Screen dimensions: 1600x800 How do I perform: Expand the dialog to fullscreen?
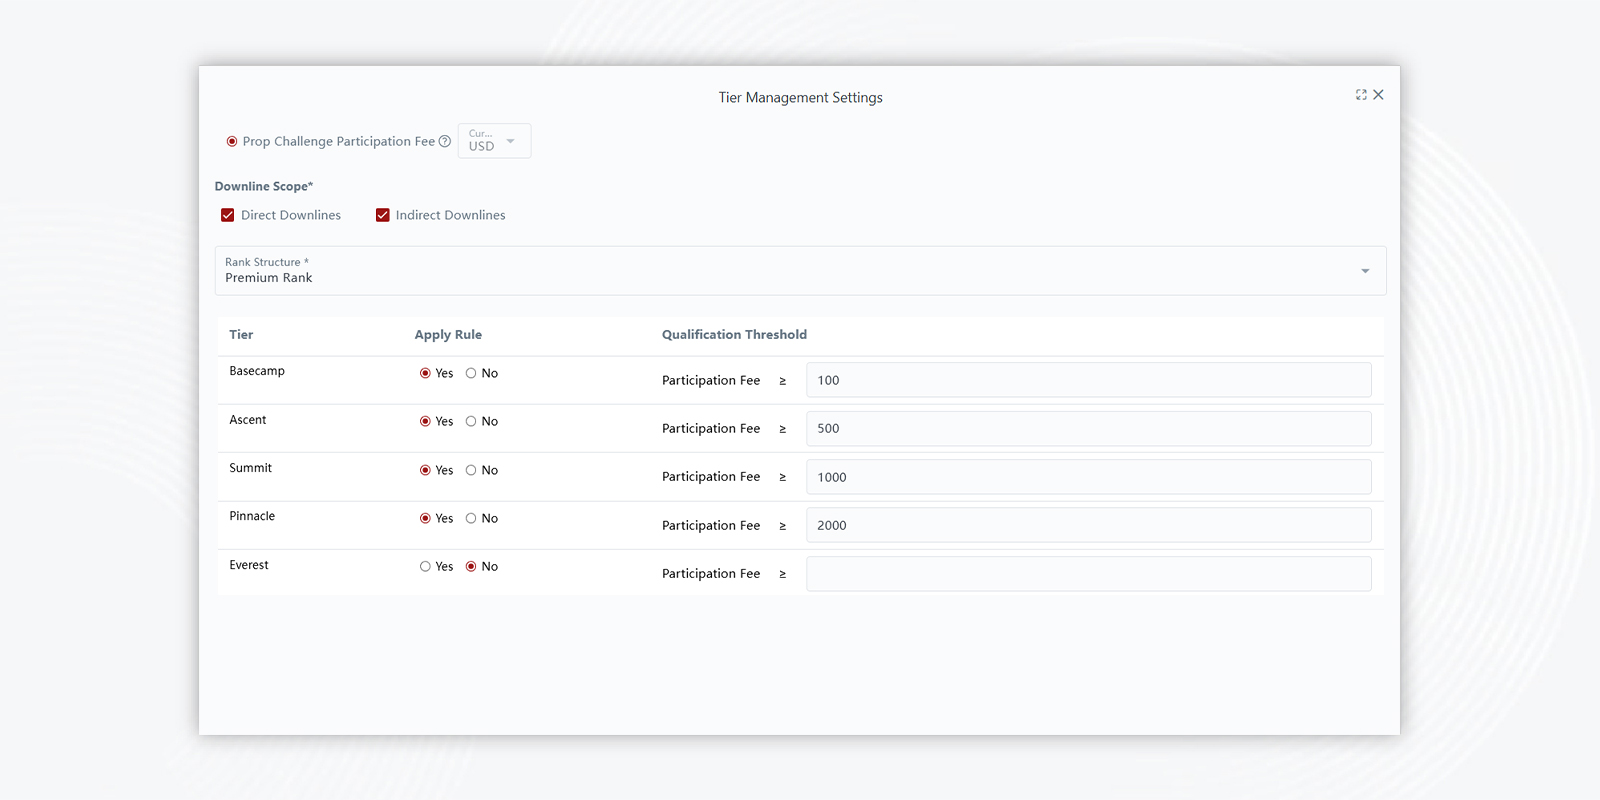(1361, 95)
